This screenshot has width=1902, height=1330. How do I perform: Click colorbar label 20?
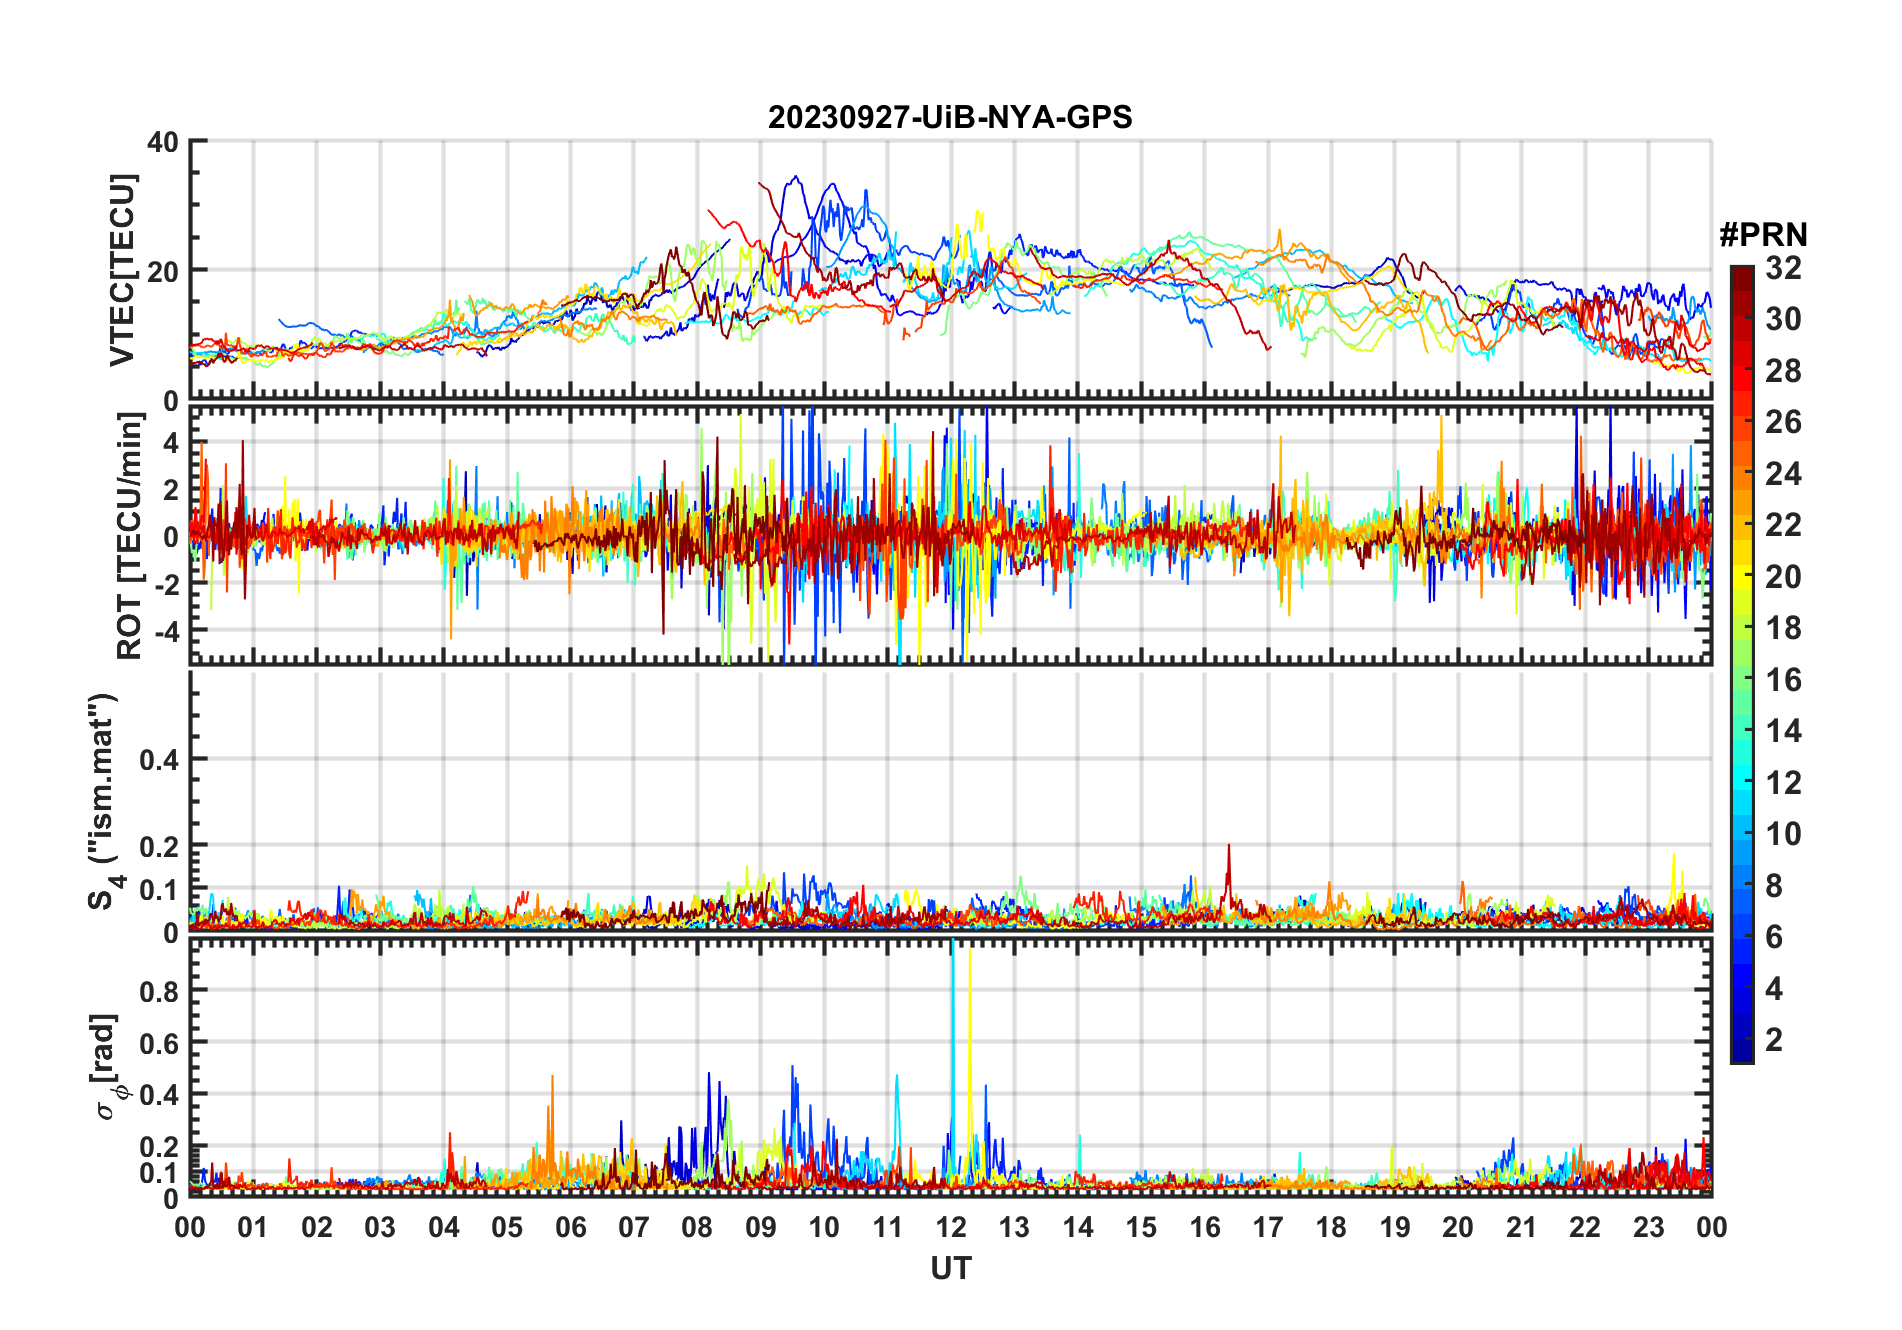(x=1783, y=577)
